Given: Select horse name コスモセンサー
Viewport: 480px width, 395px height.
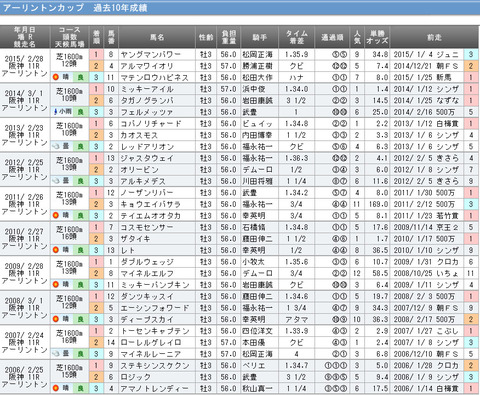Looking at the screenshot, I should coord(147,227).
